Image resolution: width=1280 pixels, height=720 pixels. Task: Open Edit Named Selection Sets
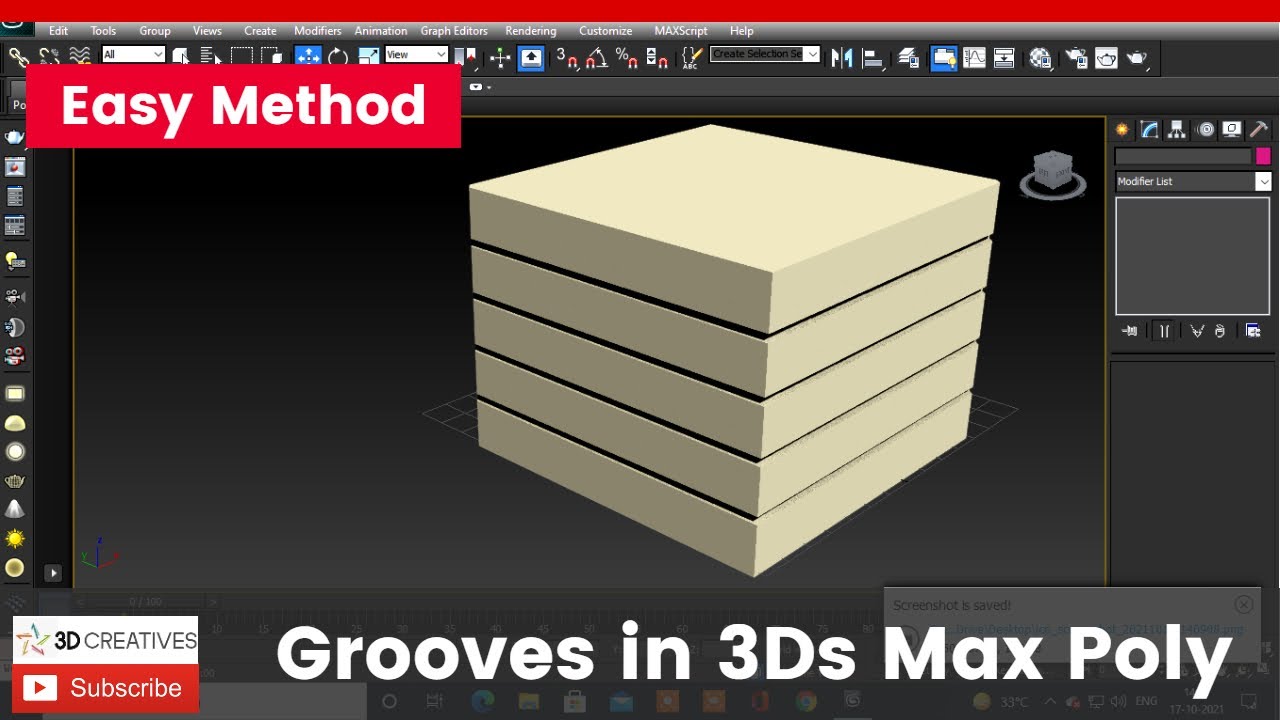point(690,58)
